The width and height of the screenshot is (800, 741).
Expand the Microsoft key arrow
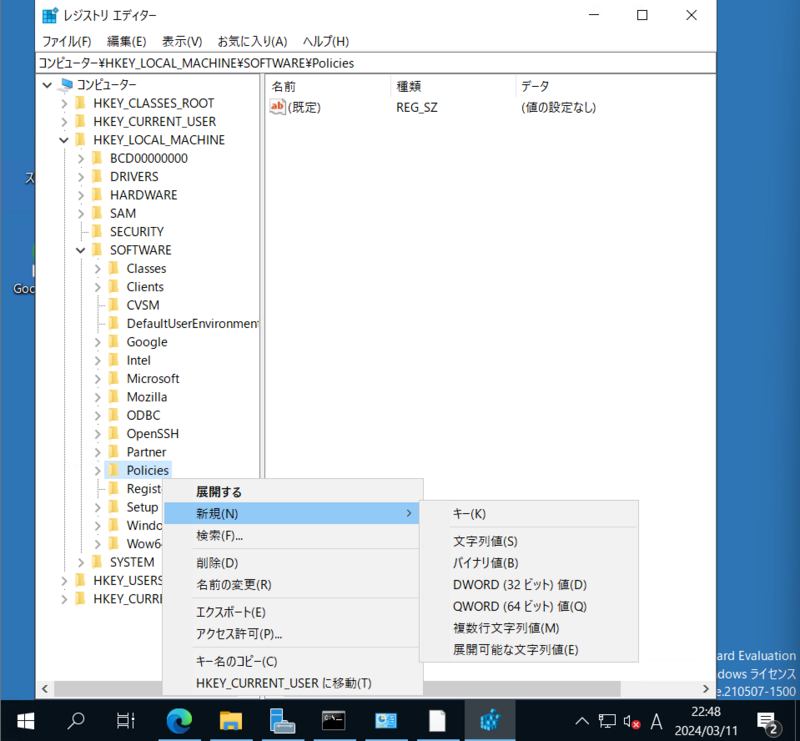click(97, 379)
